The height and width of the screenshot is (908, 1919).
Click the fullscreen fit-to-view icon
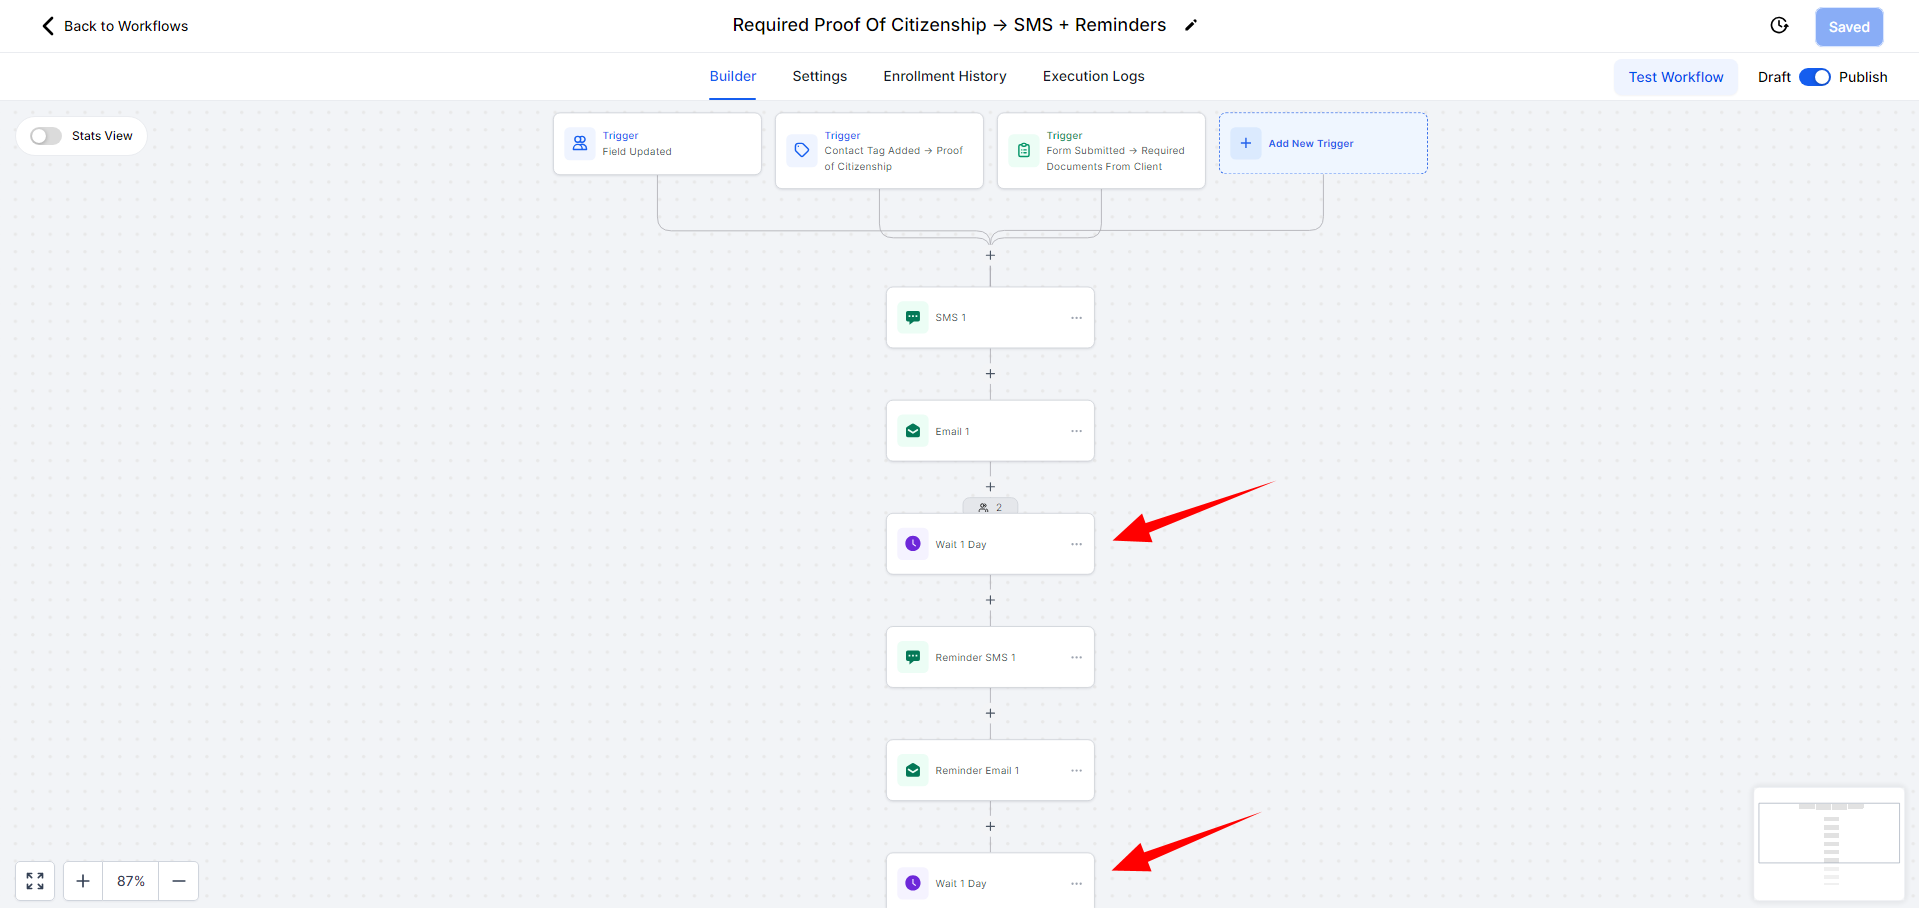35,881
